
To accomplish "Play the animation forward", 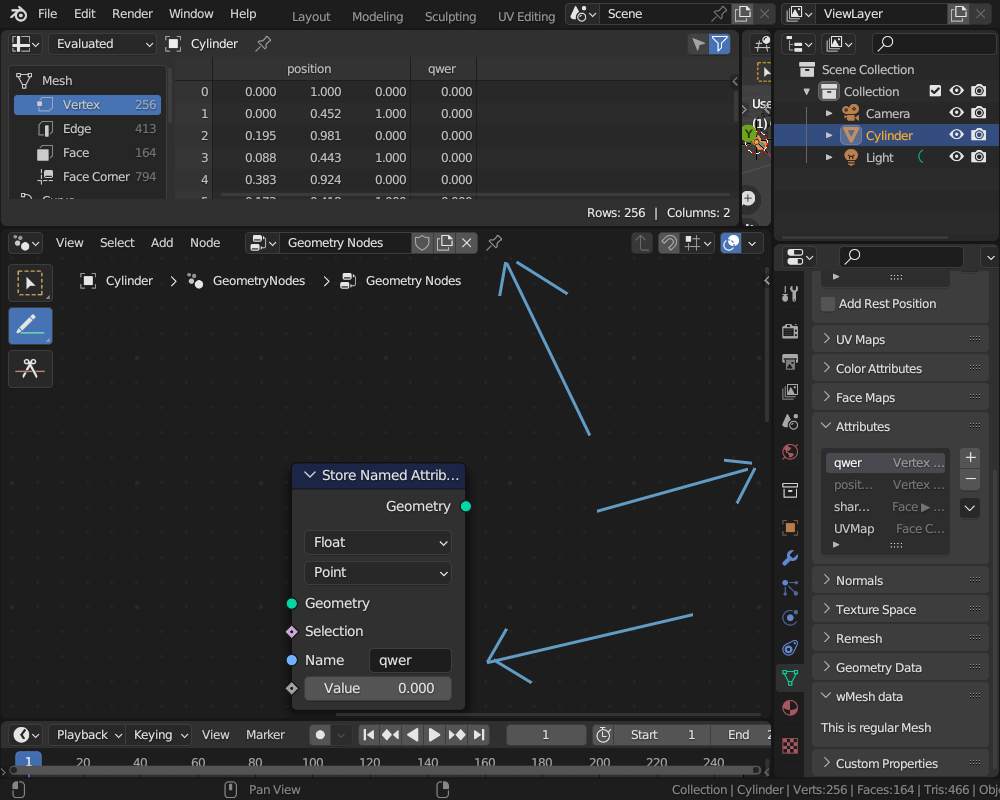I will [x=434, y=735].
